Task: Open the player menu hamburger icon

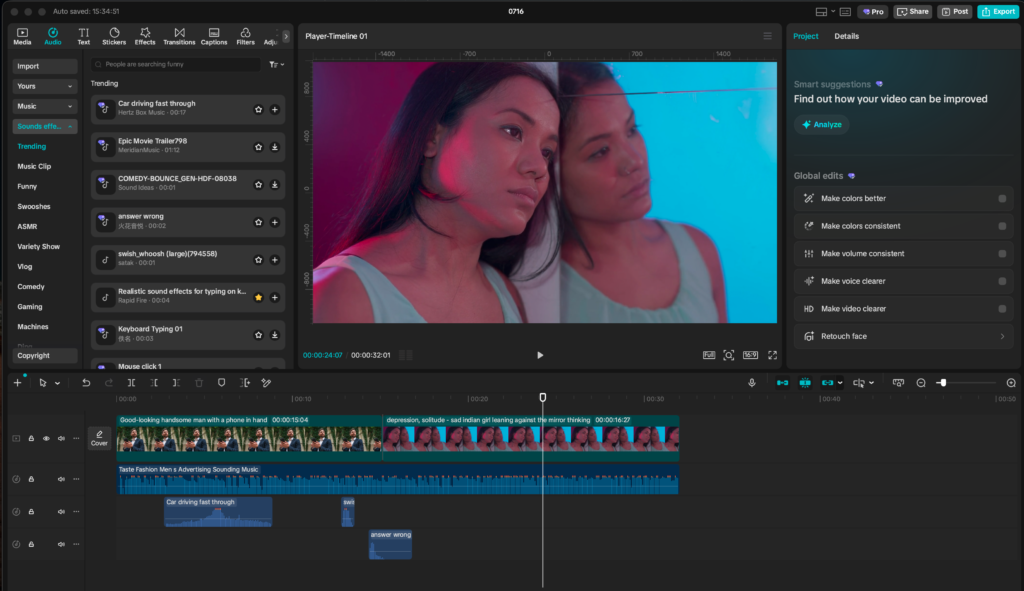Action: click(x=767, y=36)
